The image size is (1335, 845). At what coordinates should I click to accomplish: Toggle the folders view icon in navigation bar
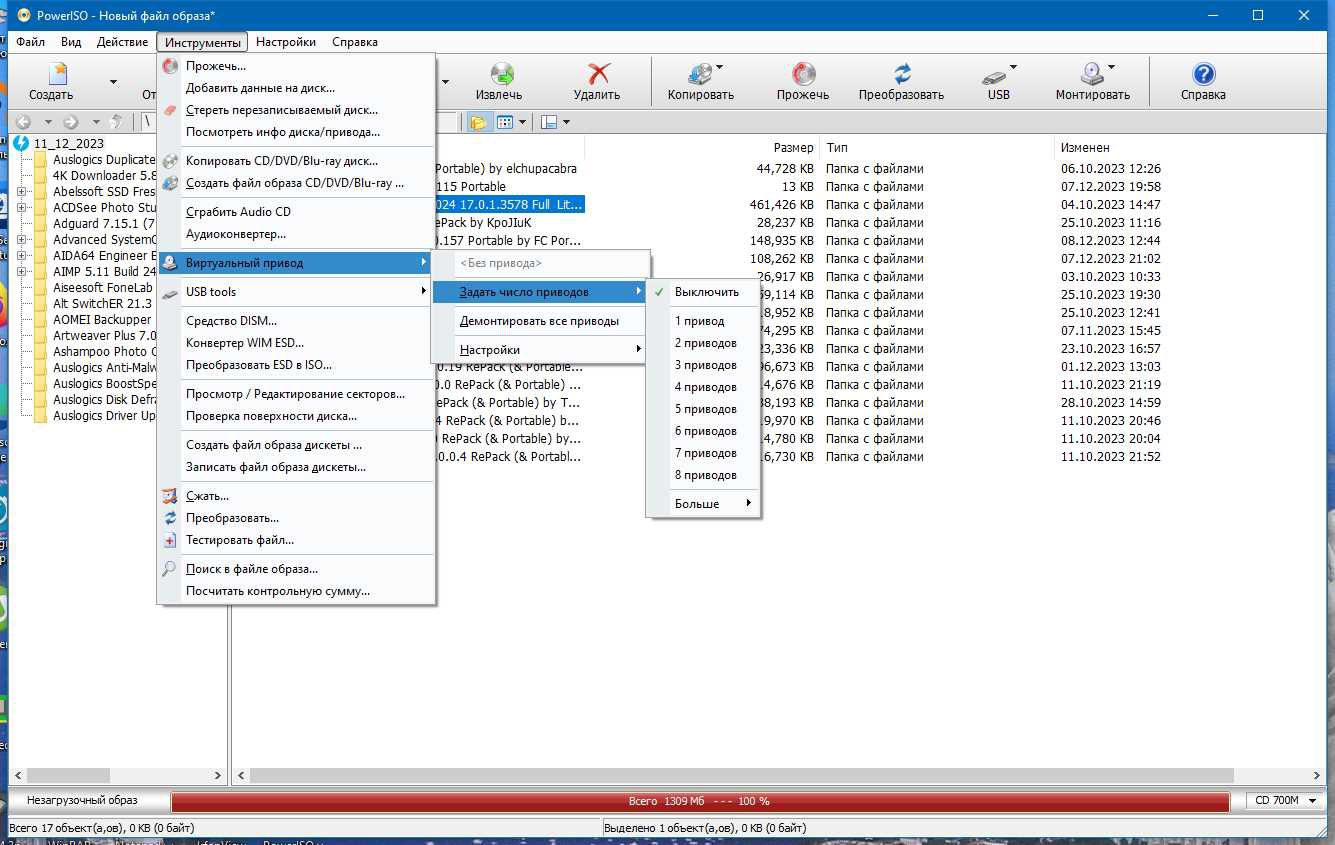coord(478,122)
